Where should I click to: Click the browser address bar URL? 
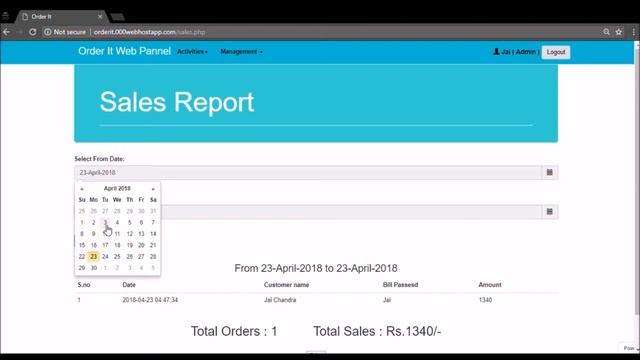click(149, 32)
